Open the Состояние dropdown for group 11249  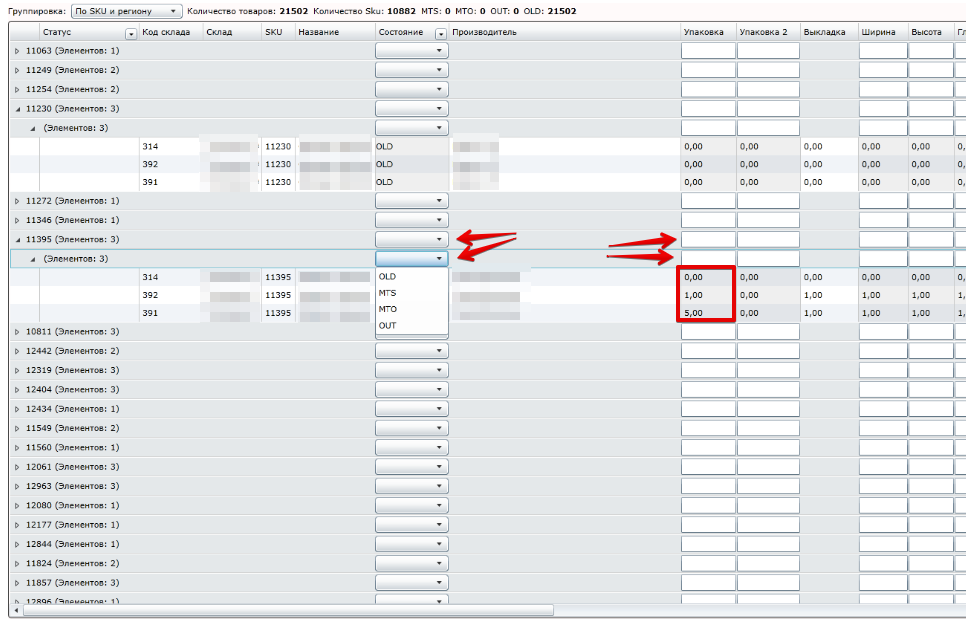[x=412, y=70]
